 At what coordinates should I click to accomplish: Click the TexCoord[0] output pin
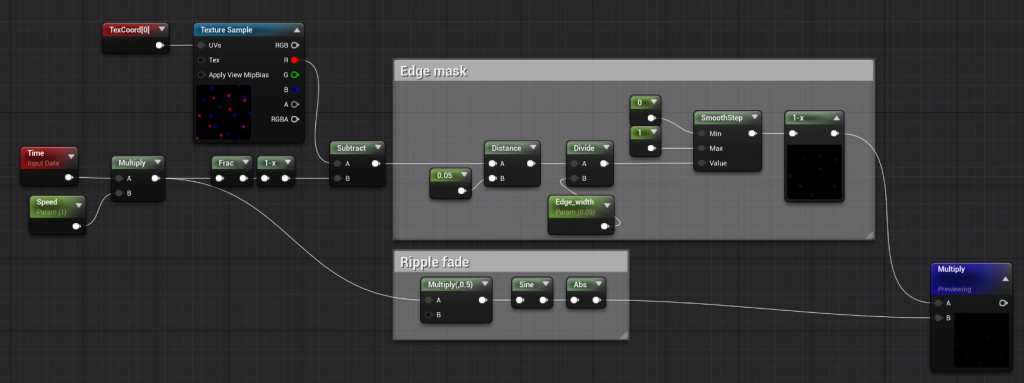pos(159,46)
